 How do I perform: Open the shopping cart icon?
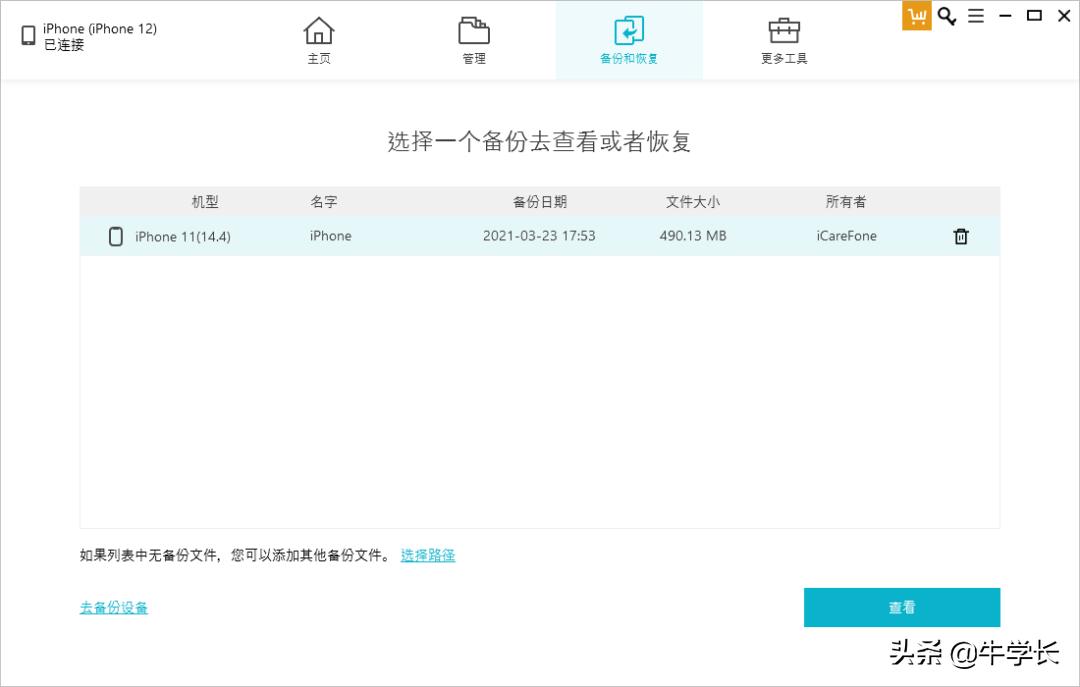(916, 16)
